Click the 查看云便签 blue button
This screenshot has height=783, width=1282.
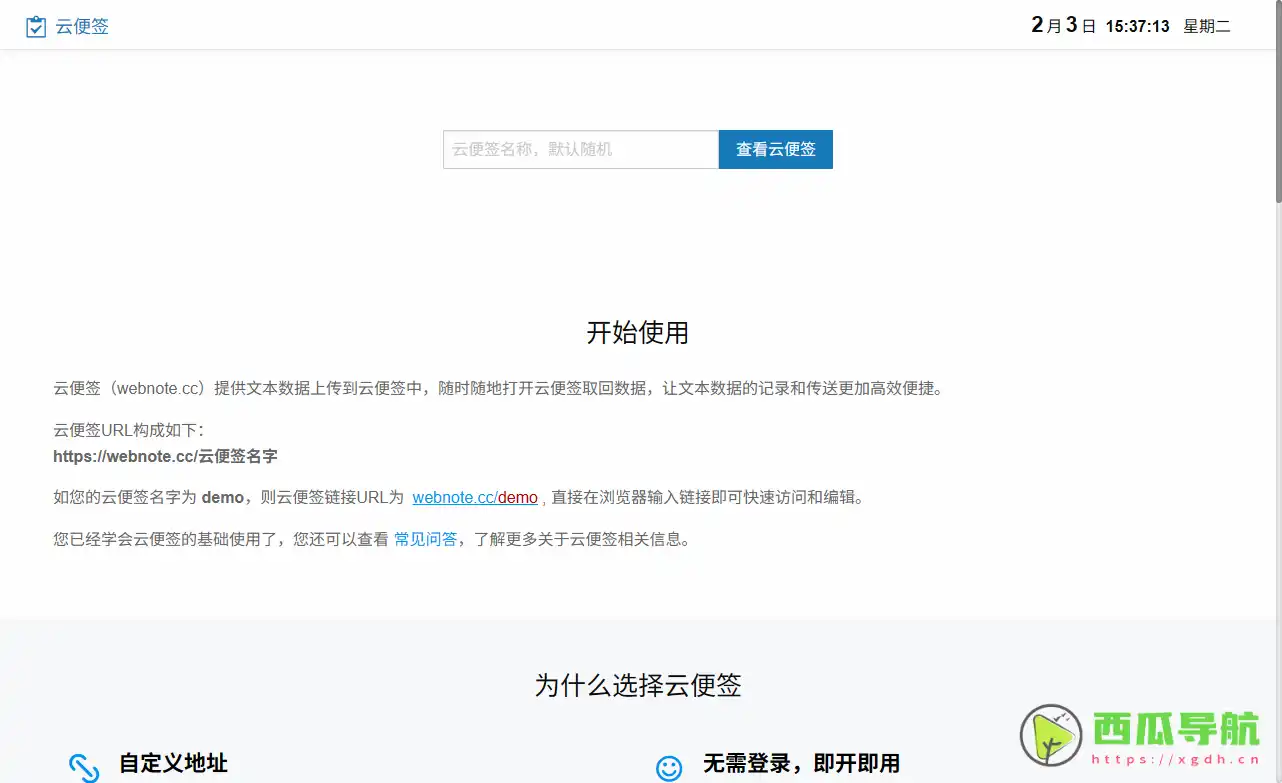coord(775,149)
